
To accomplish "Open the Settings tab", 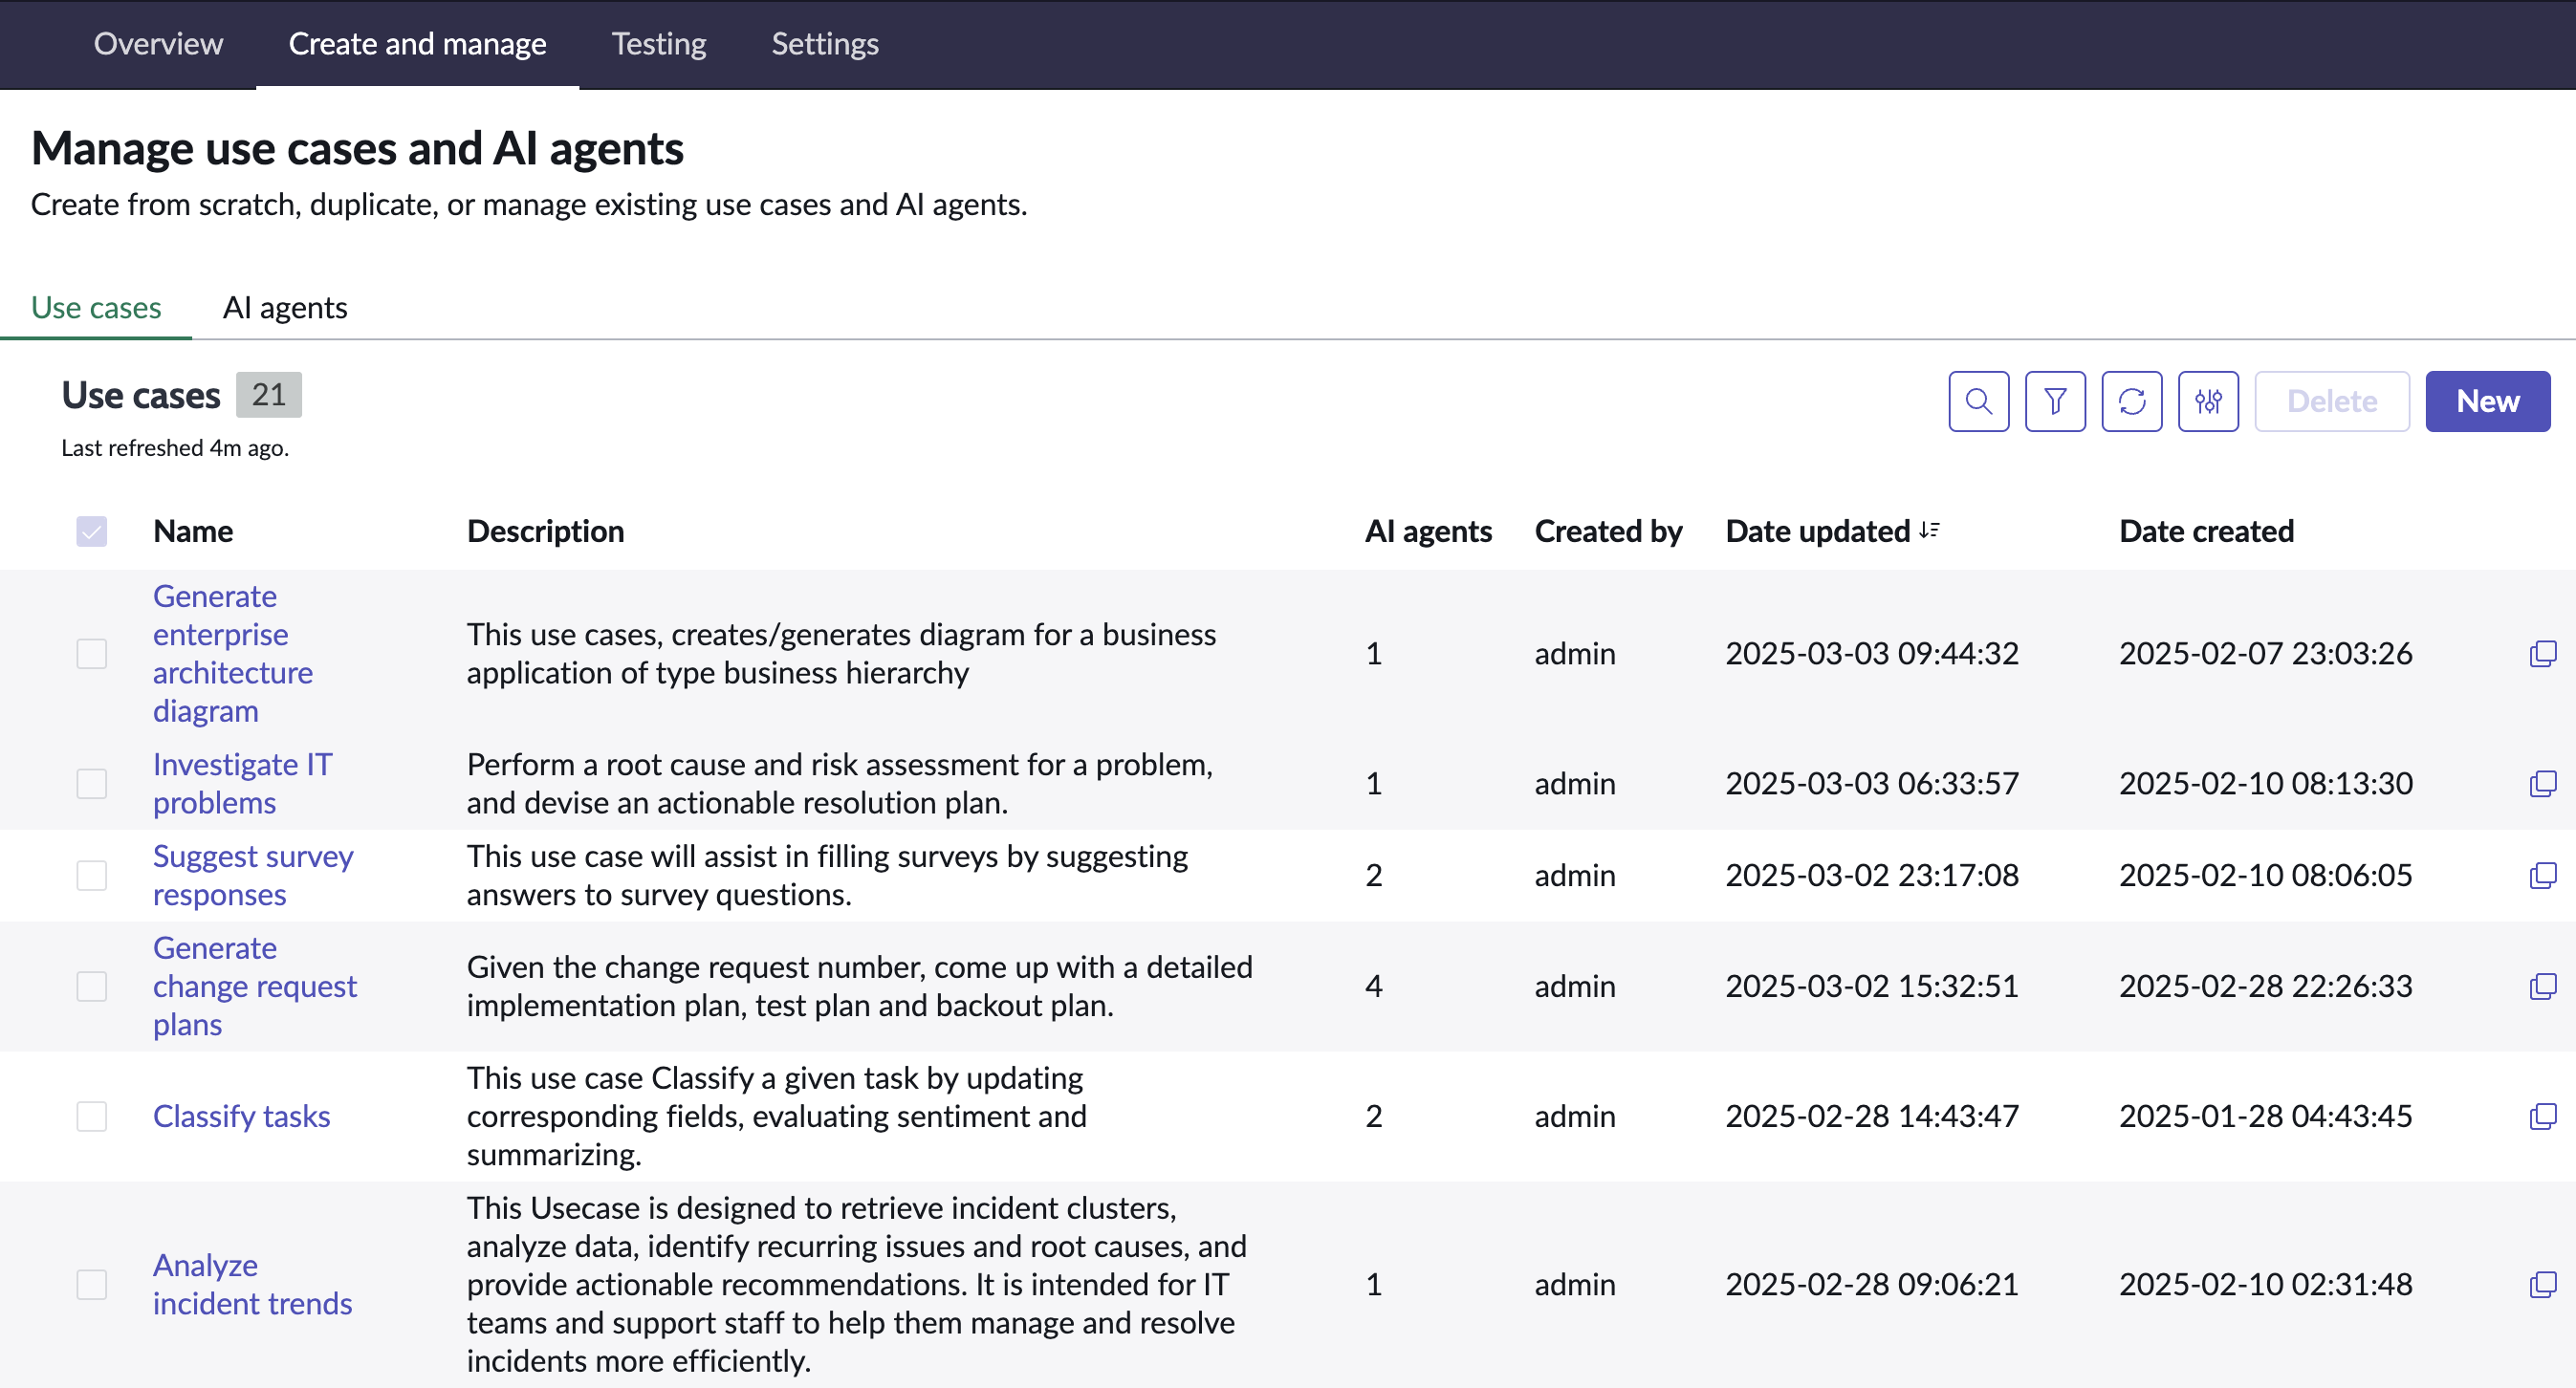I will point(825,44).
